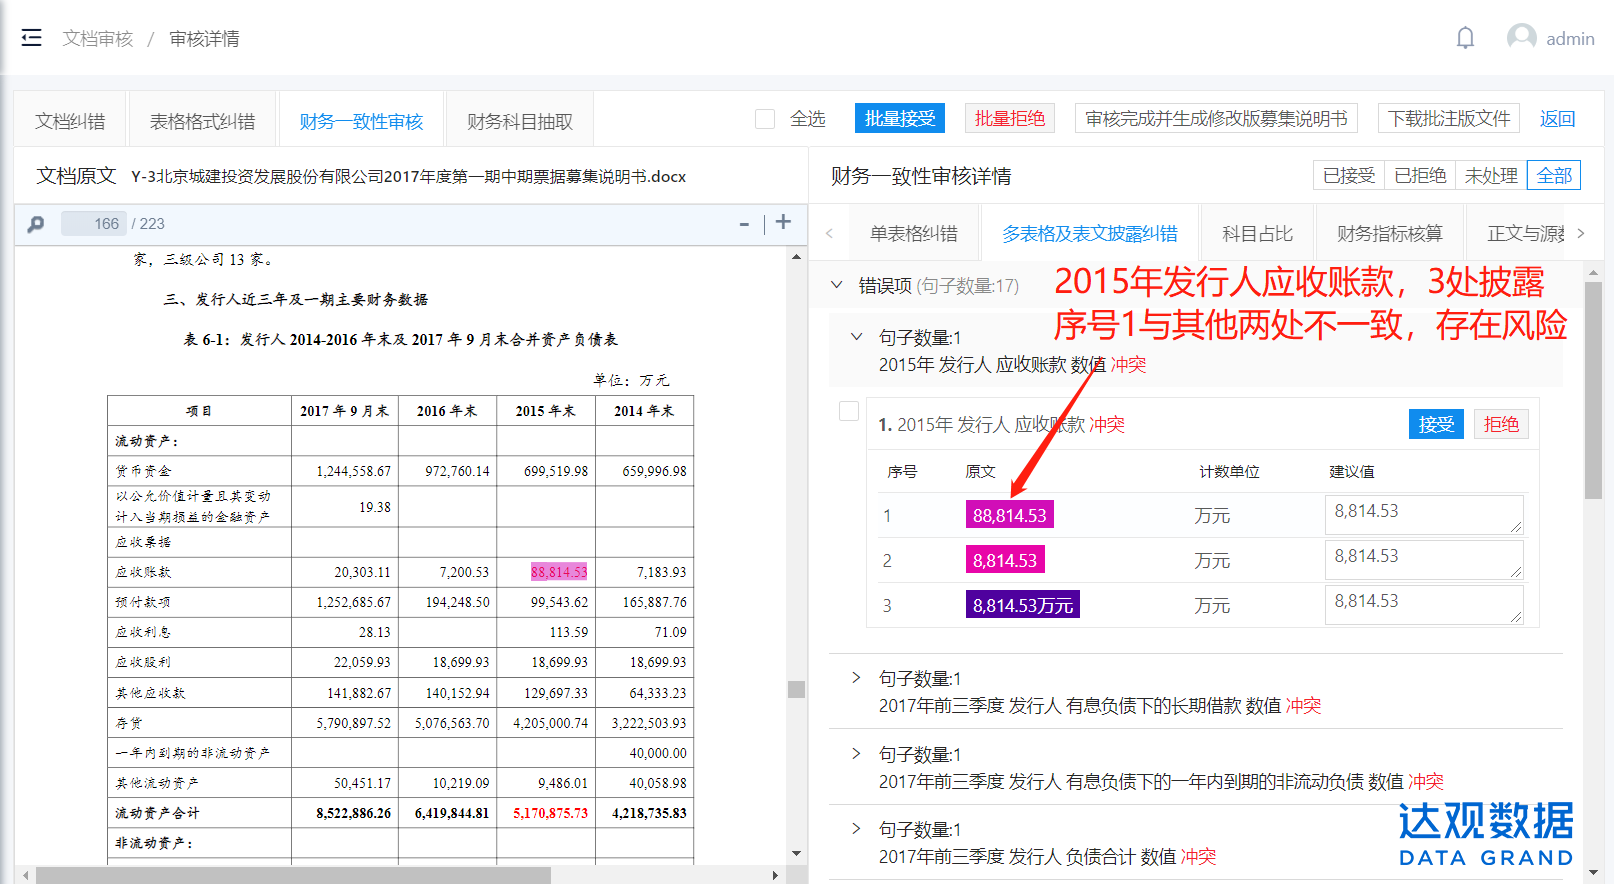Collapse the 错误项 section
1614x884 pixels.
pos(837,285)
